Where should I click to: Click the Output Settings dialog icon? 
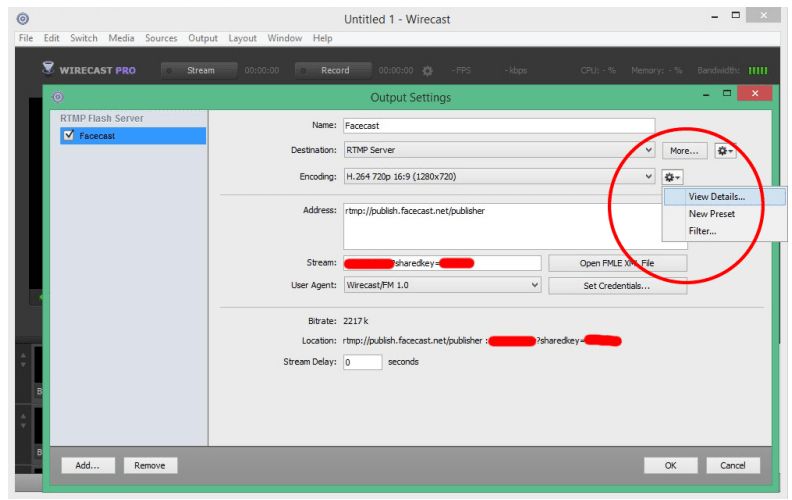[x=58, y=96]
